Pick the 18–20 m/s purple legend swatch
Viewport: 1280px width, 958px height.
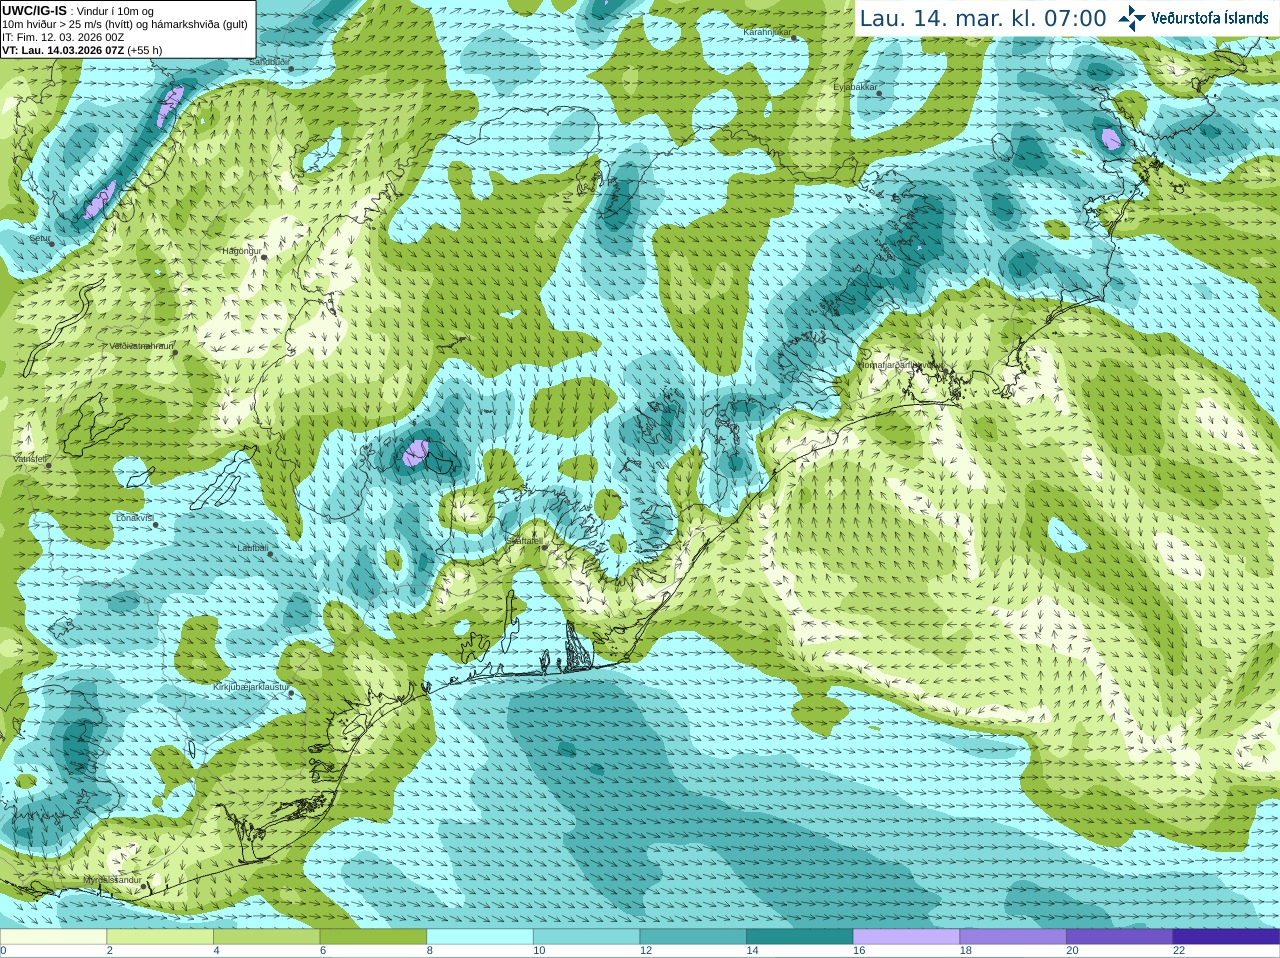pos(1013,937)
